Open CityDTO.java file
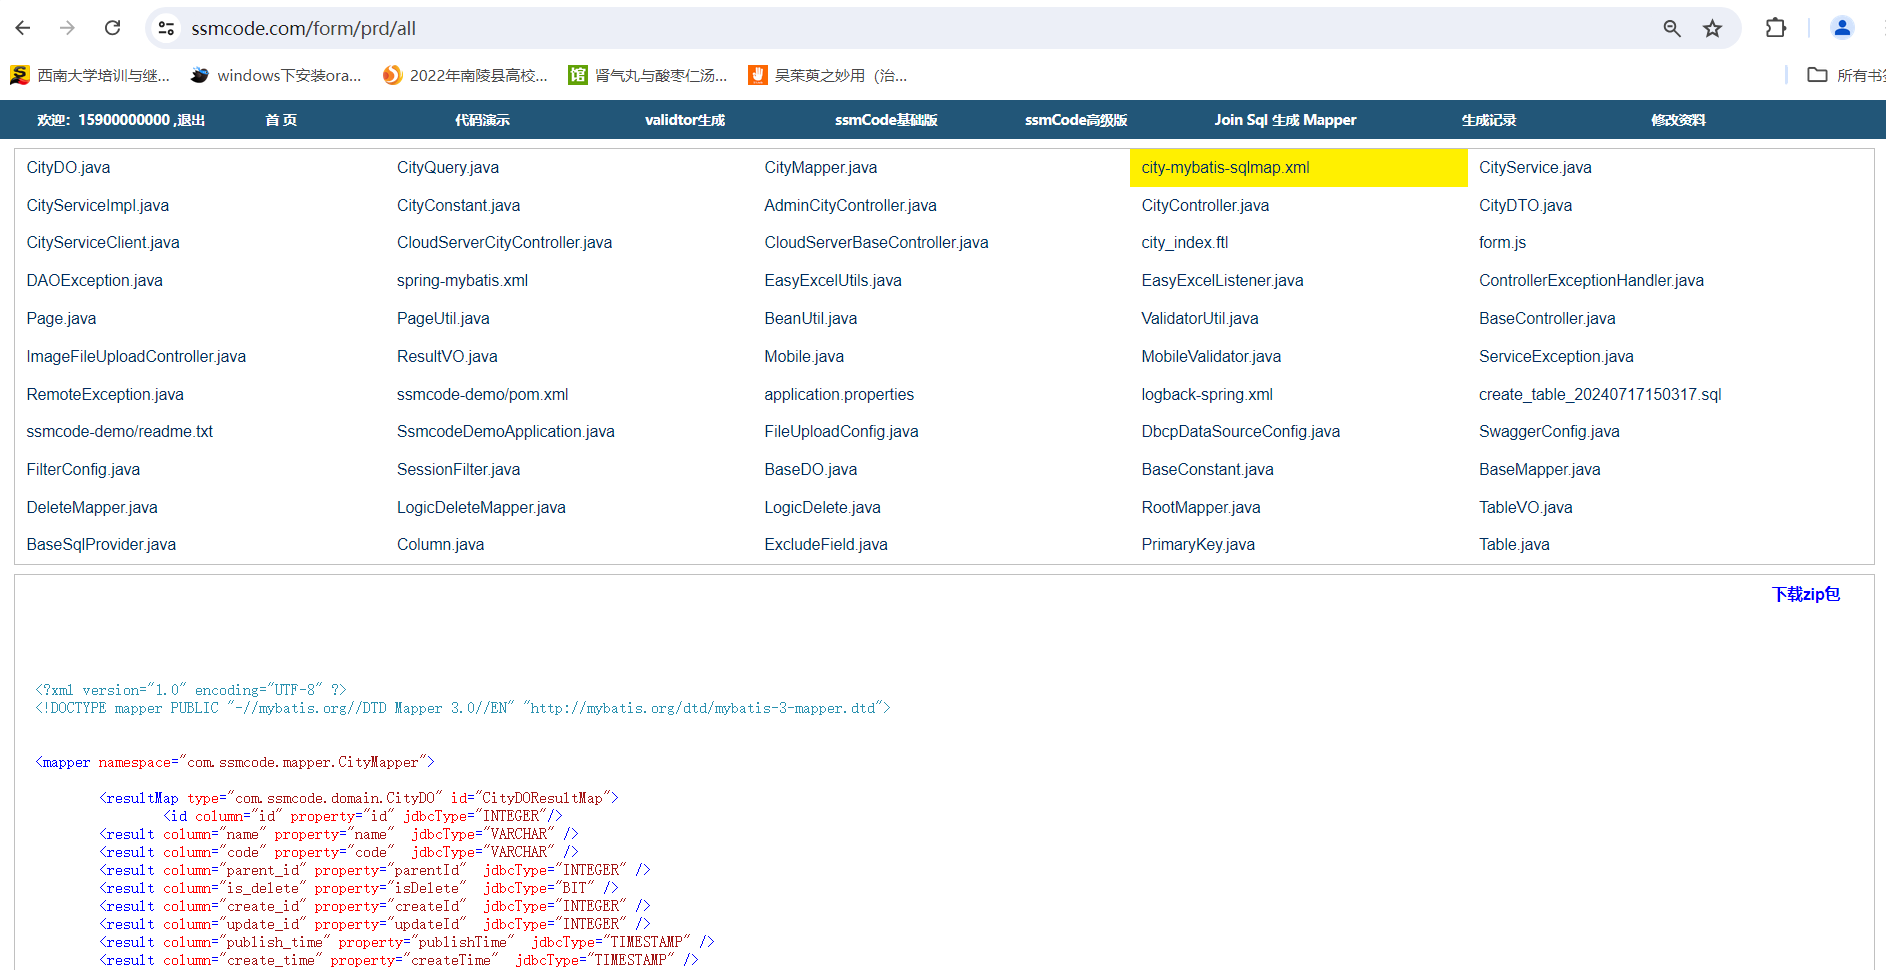 pyautogui.click(x=1525, y=206)
